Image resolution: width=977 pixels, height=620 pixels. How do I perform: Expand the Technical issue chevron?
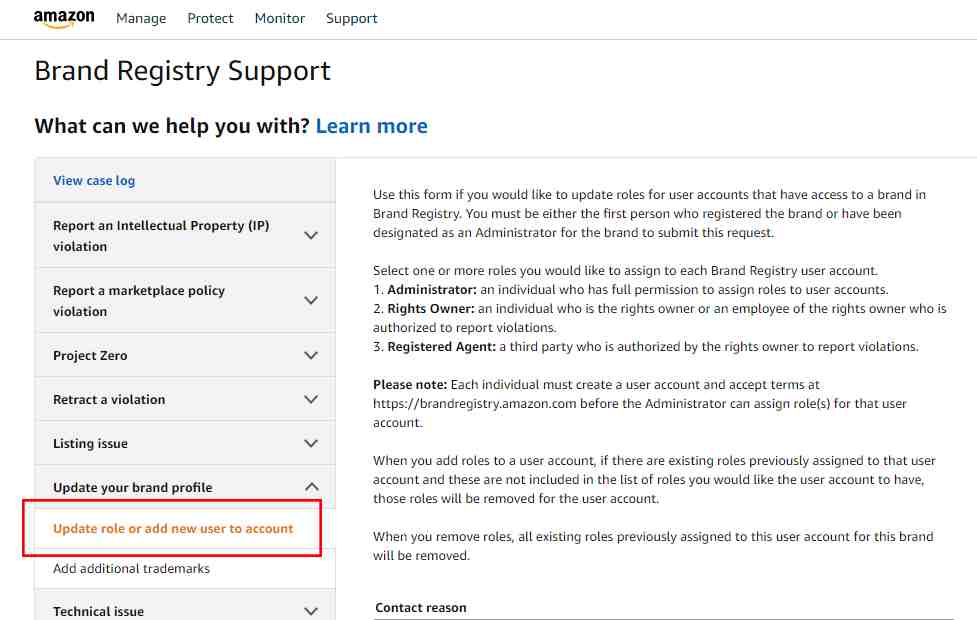(311, 611)
